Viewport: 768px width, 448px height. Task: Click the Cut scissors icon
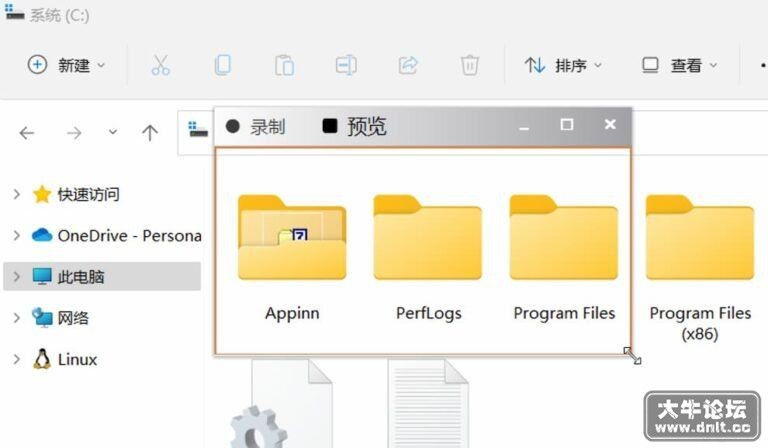point(161,65)
